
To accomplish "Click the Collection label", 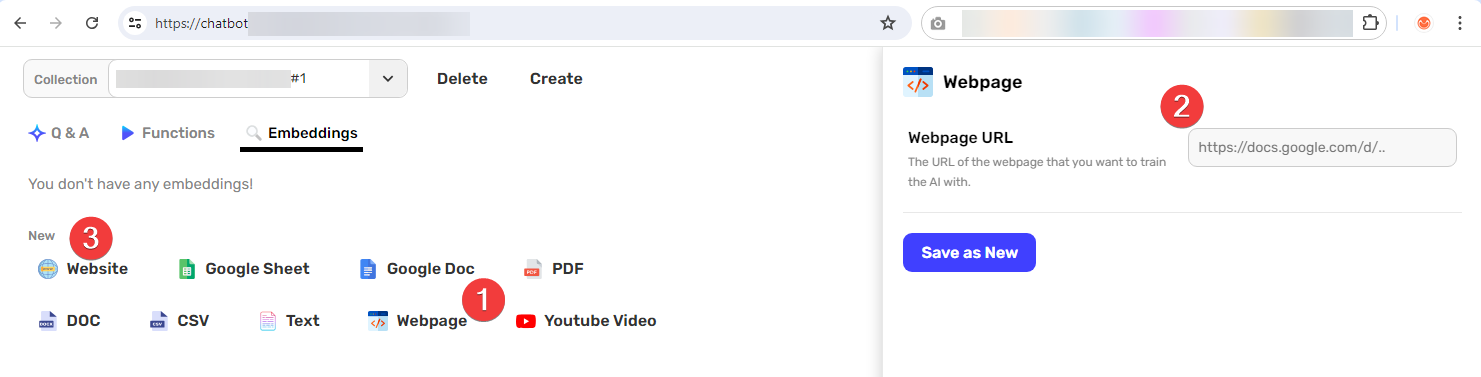I will coord(66,79).
